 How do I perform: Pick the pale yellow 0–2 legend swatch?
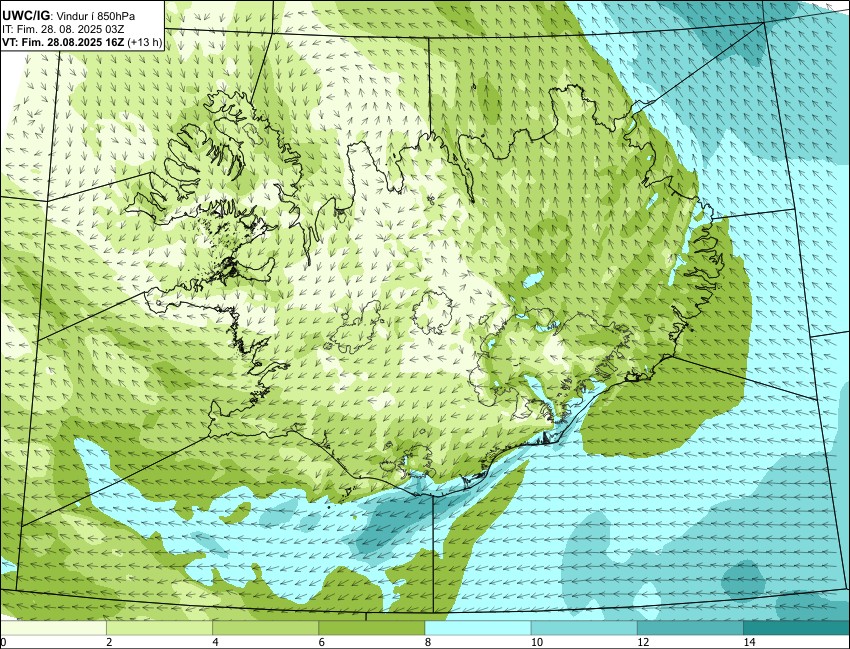click(x=54, y=628)
